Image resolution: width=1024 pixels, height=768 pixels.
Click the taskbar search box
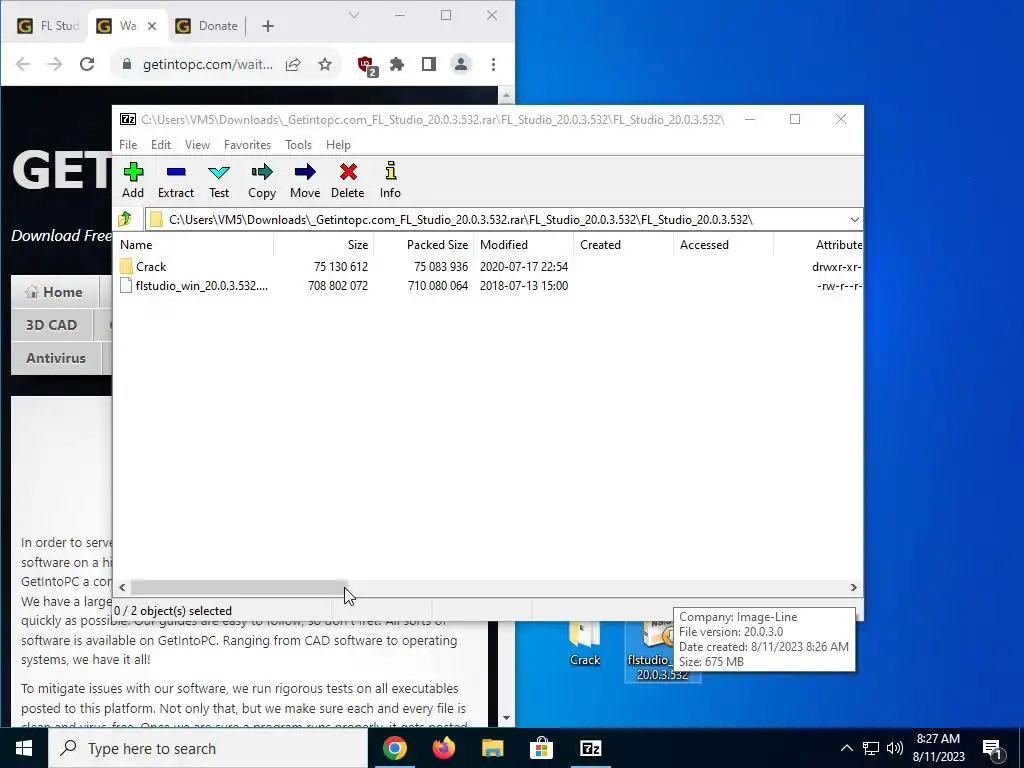point(208,748)
